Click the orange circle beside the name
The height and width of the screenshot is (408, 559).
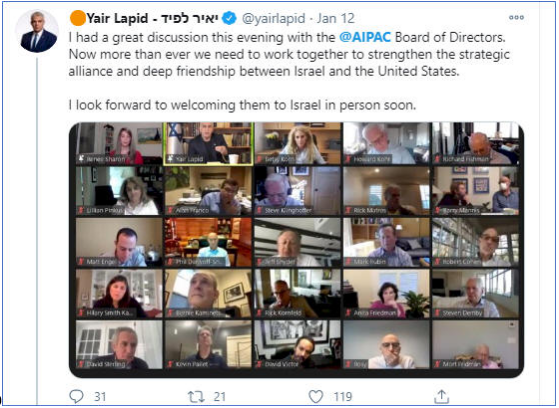[x=77, y=18]
